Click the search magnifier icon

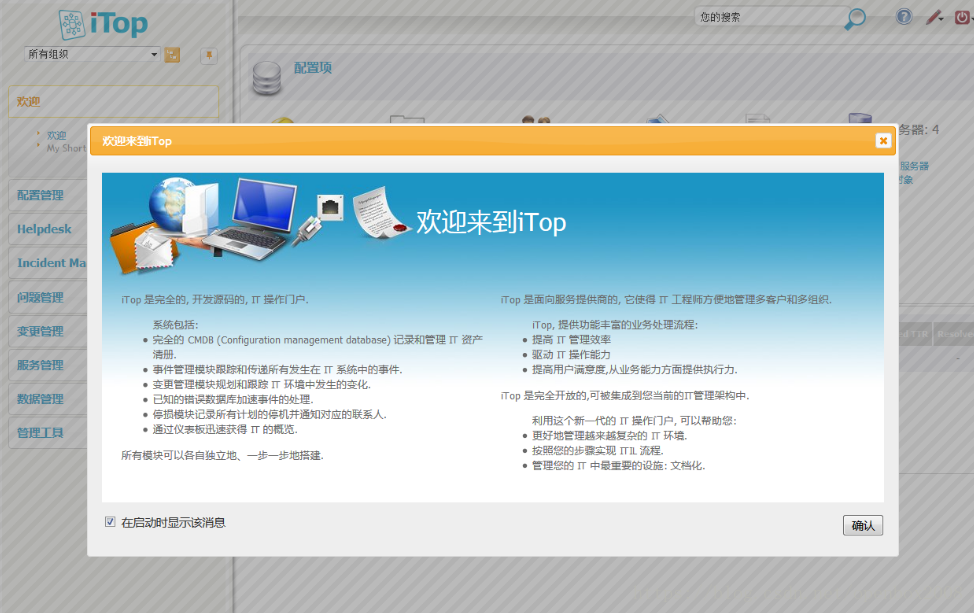coord(855,19)
